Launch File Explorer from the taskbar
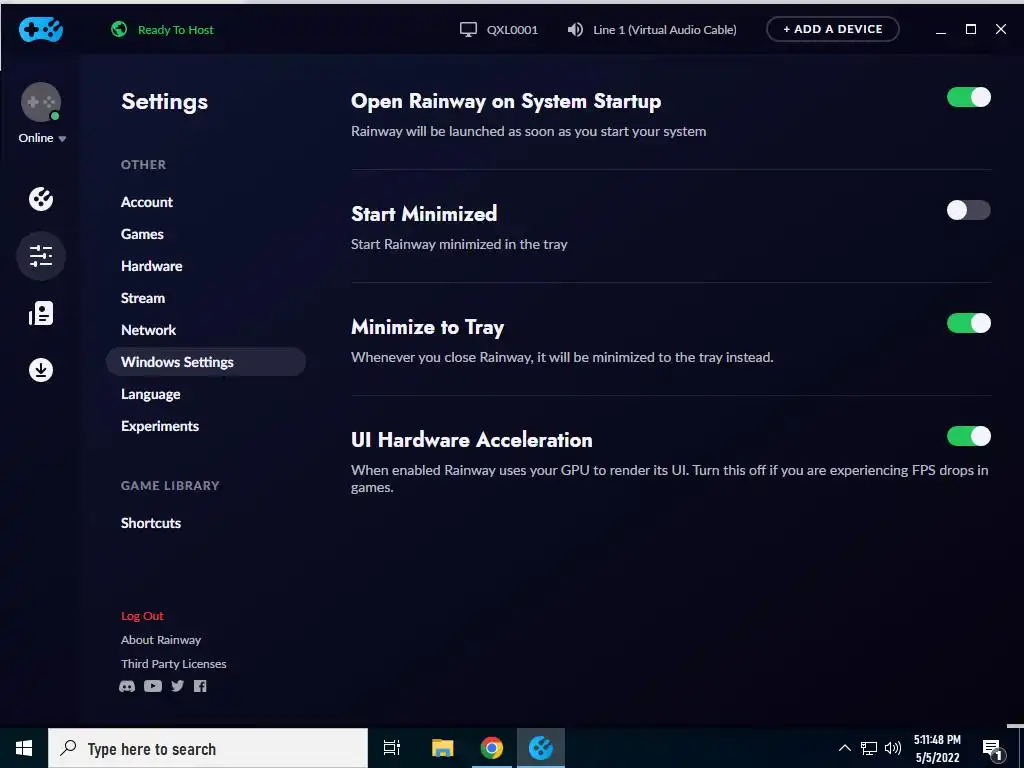Screen dimensions: 1024x768 (x=443, y=748)
